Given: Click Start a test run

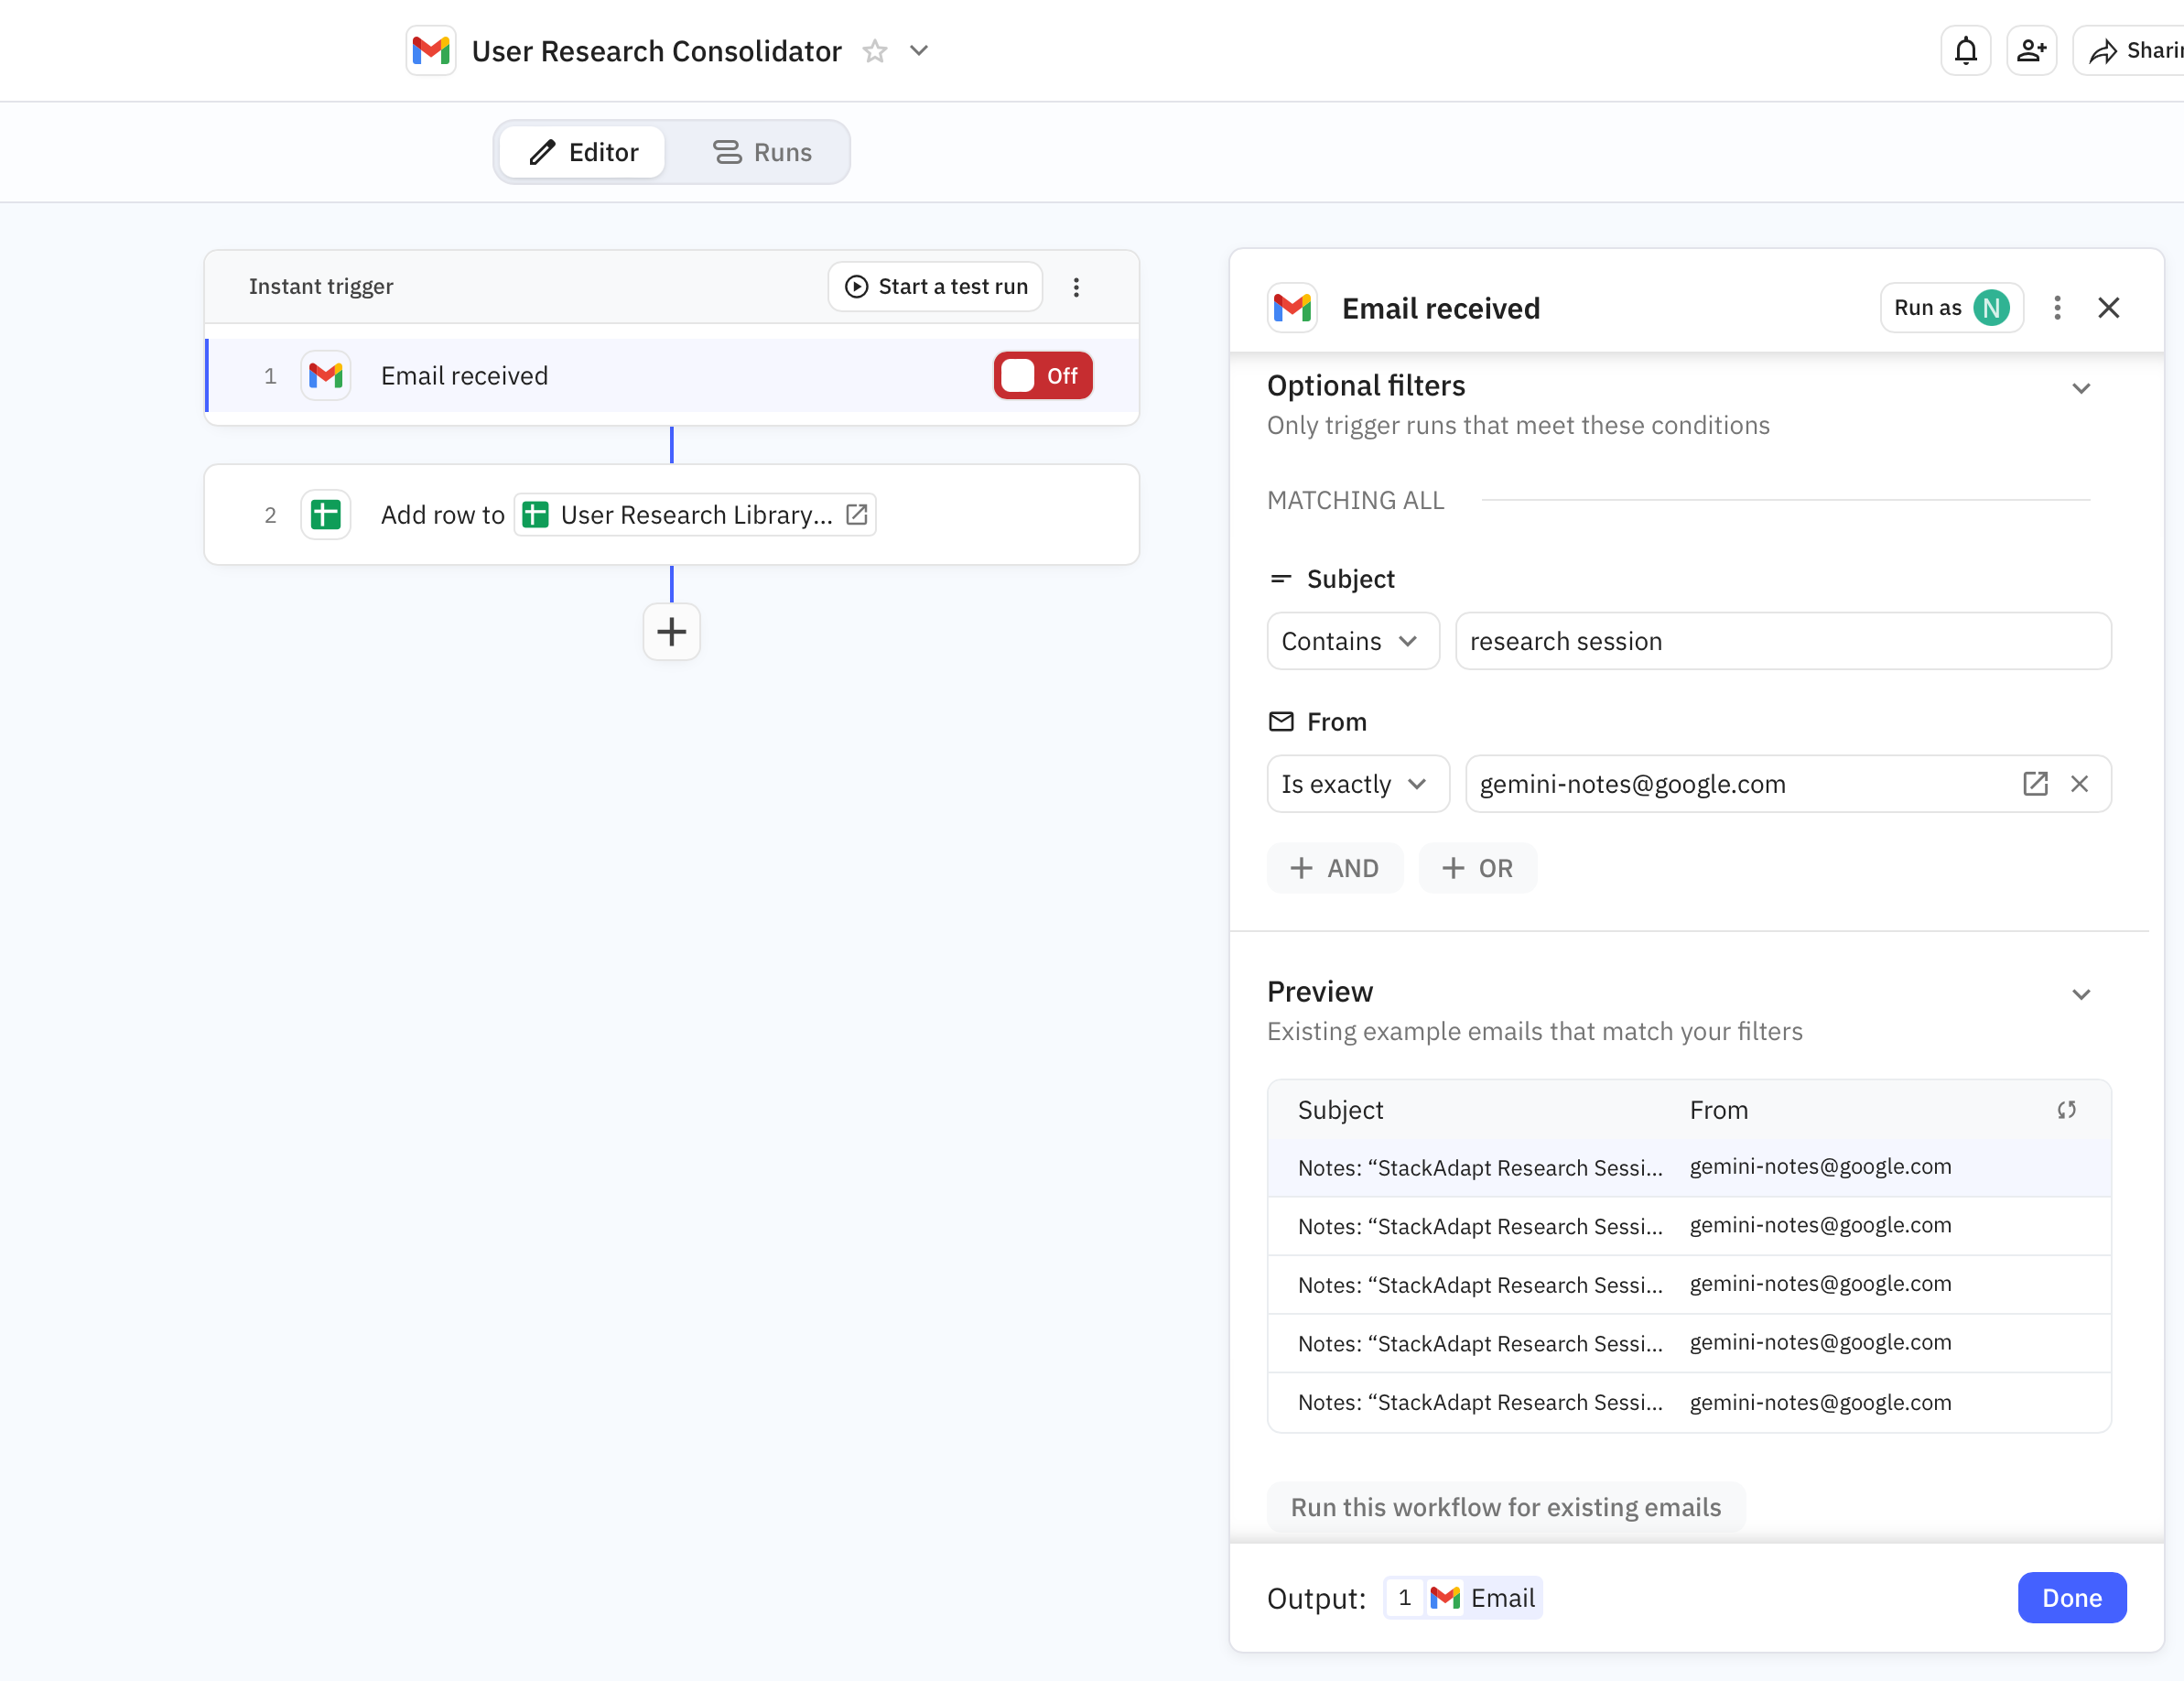Looking at the screenshot, I should pos(936,287).
